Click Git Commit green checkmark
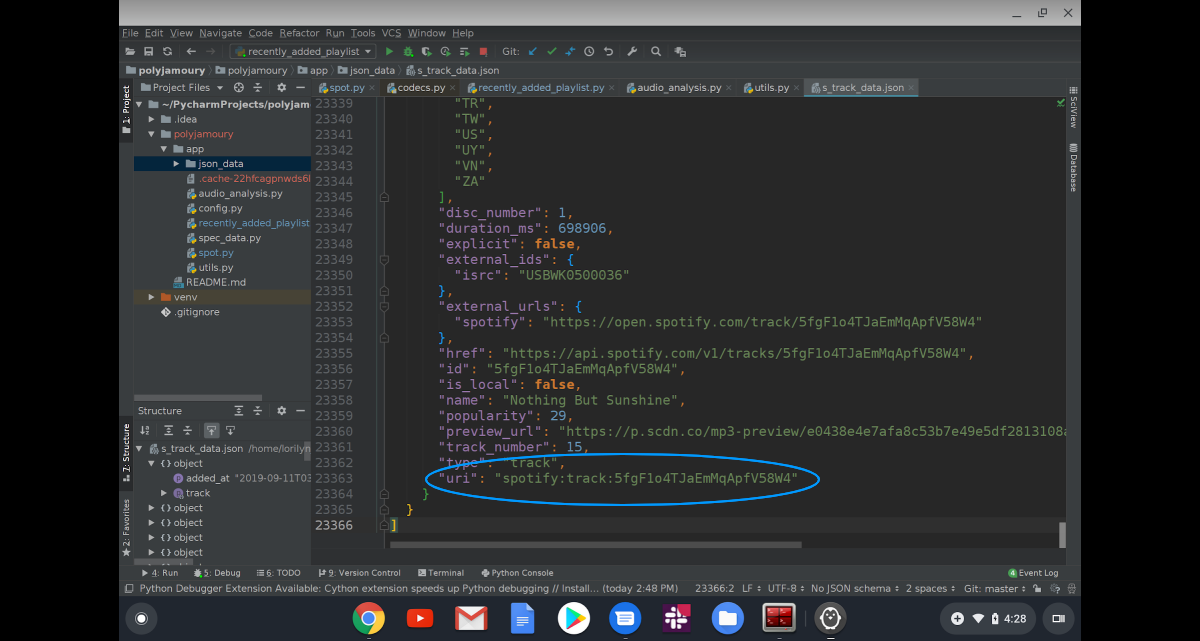Screen dimensions: 1200x641 pyautogui.click(x=551, y=51)
